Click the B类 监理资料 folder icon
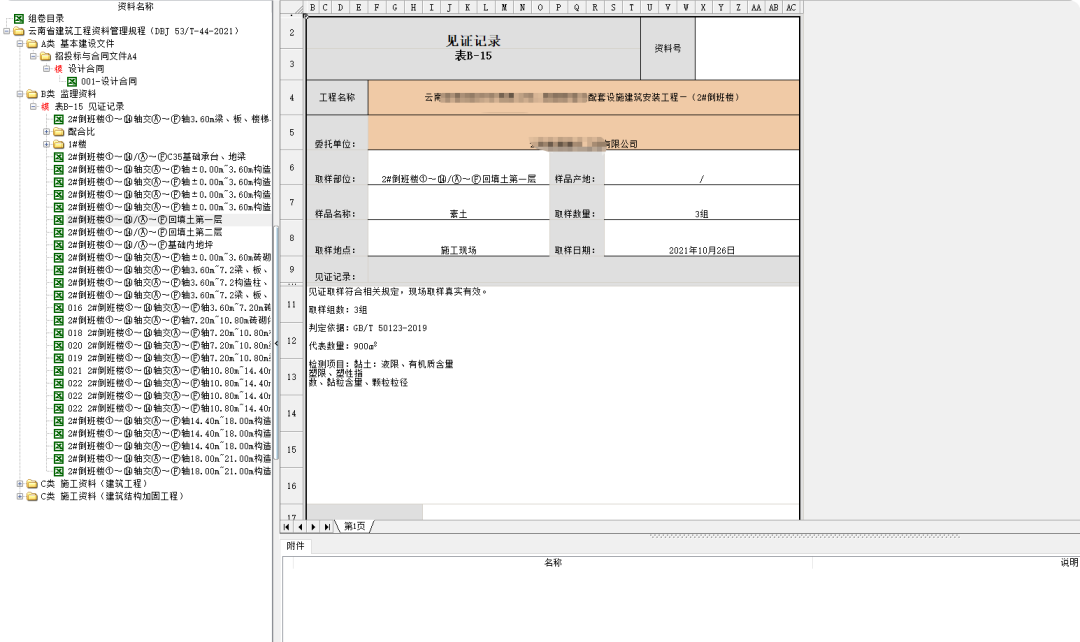 click(x=32, y=94)
